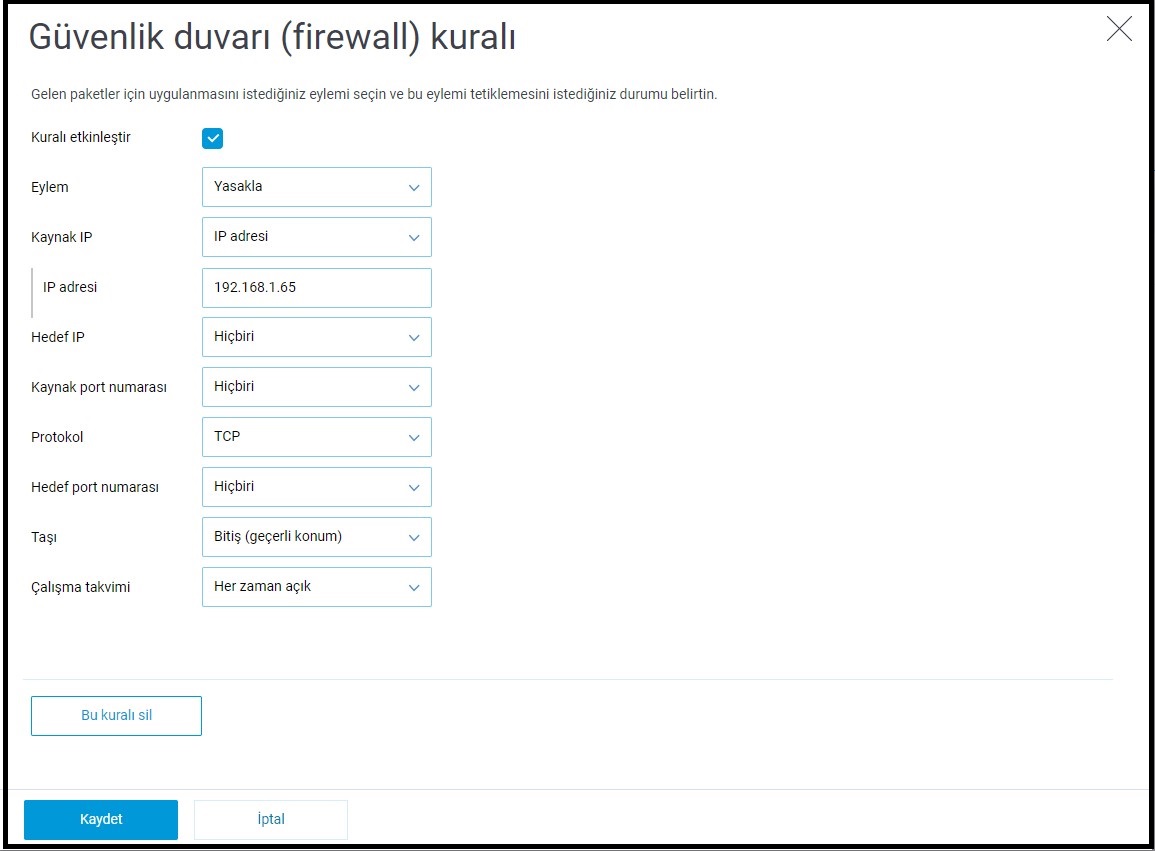Image resolution: width=1155 pixels, height=851 pixels.
Task: Save the rule with Kaydet
Action: pos(101,820)
